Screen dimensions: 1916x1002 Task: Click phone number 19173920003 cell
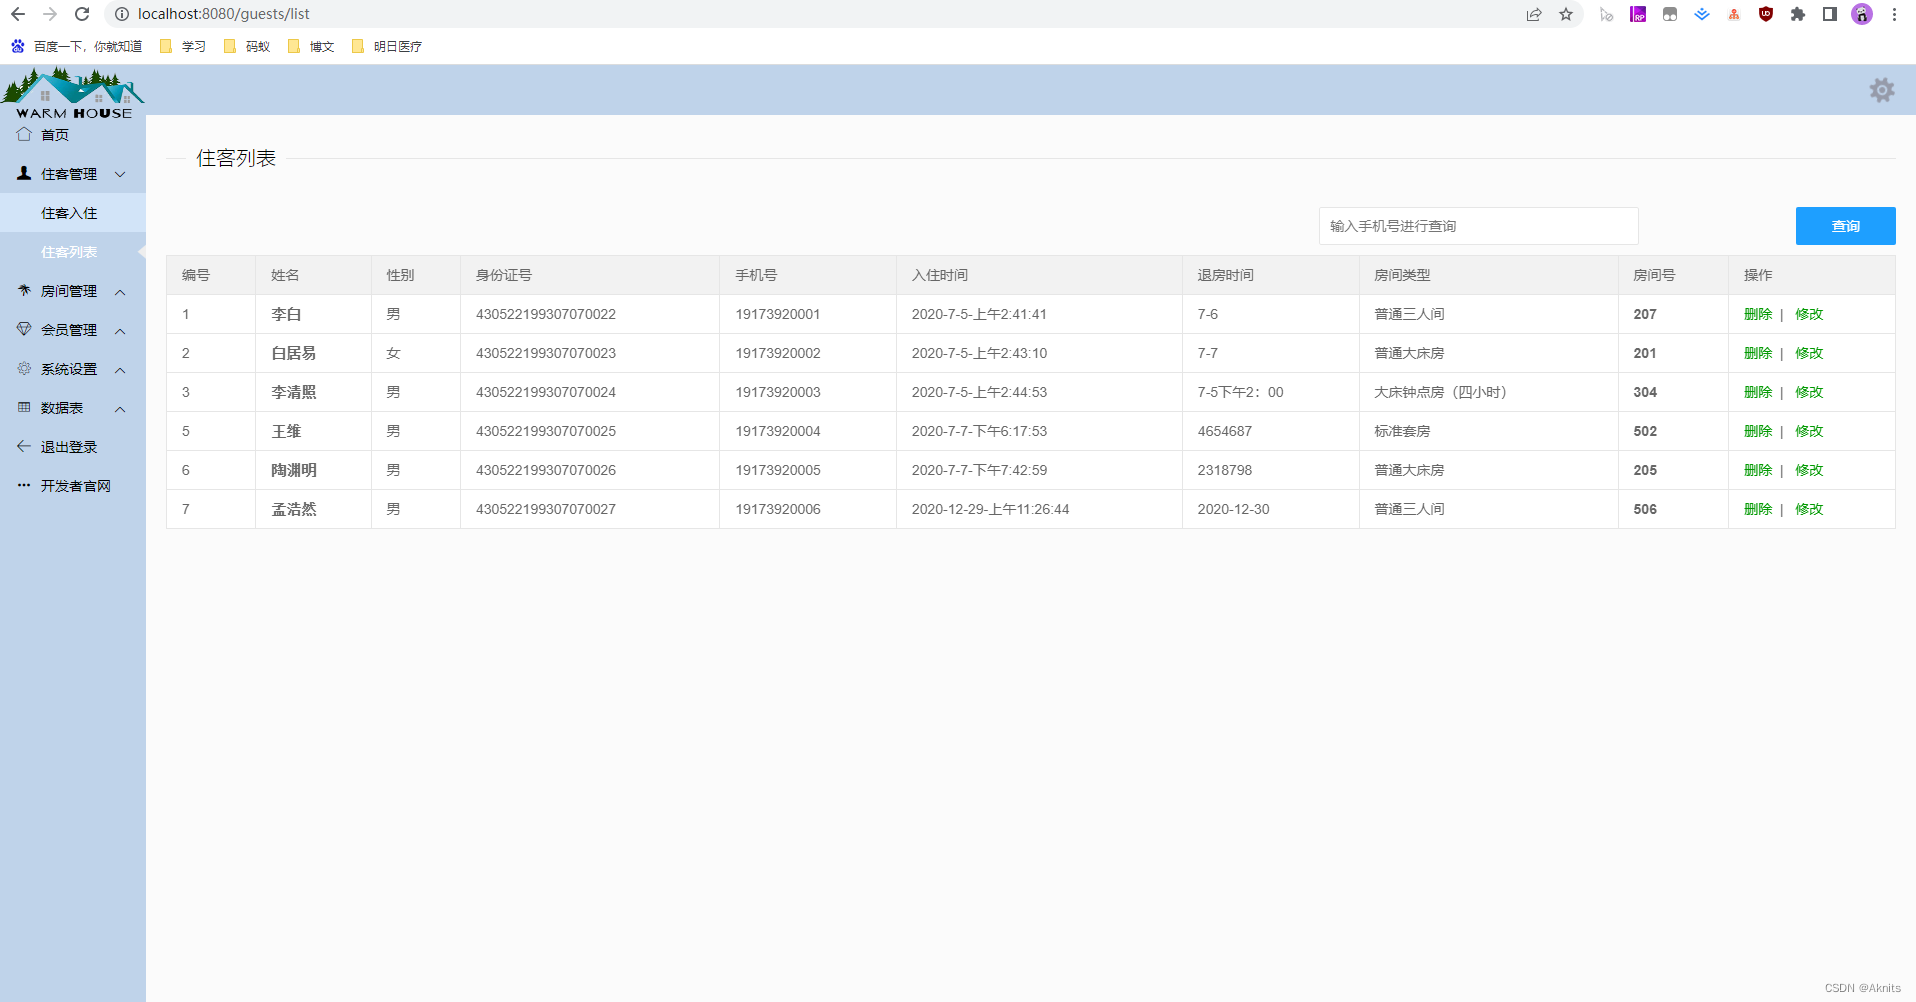[x=808, y=392]
